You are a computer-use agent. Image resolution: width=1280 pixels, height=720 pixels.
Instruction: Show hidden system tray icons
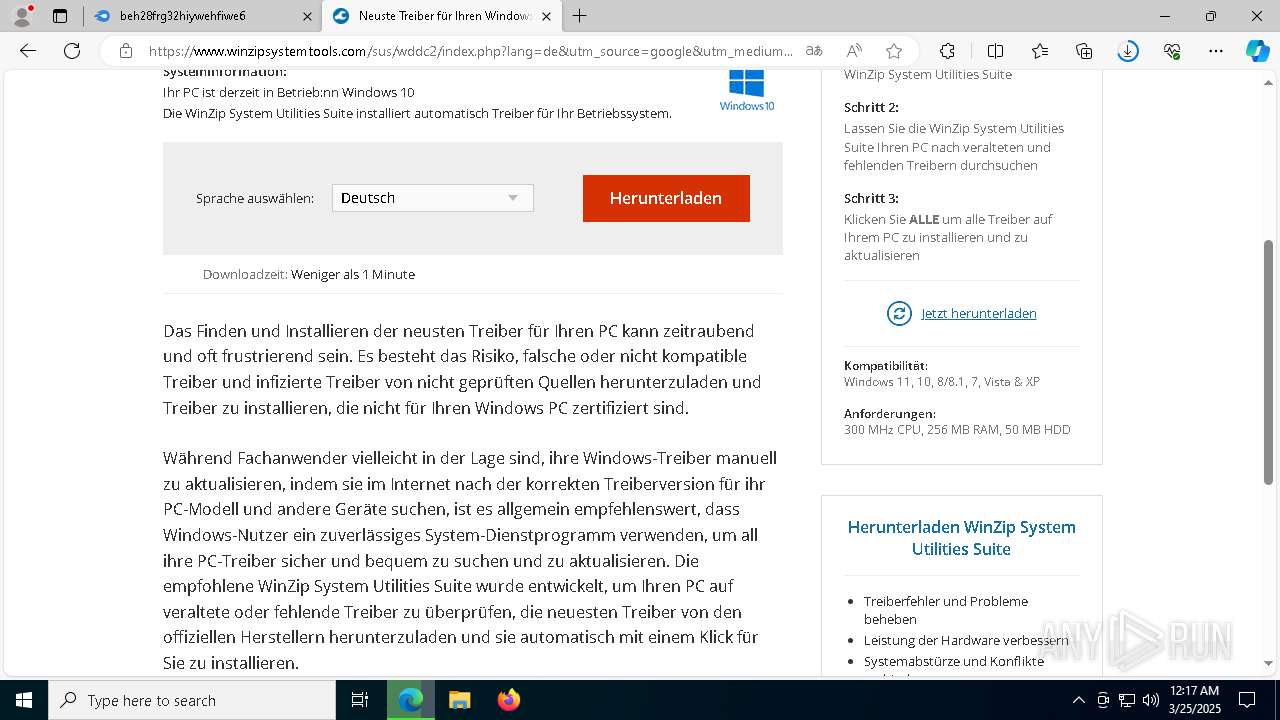coord(1078,700)
